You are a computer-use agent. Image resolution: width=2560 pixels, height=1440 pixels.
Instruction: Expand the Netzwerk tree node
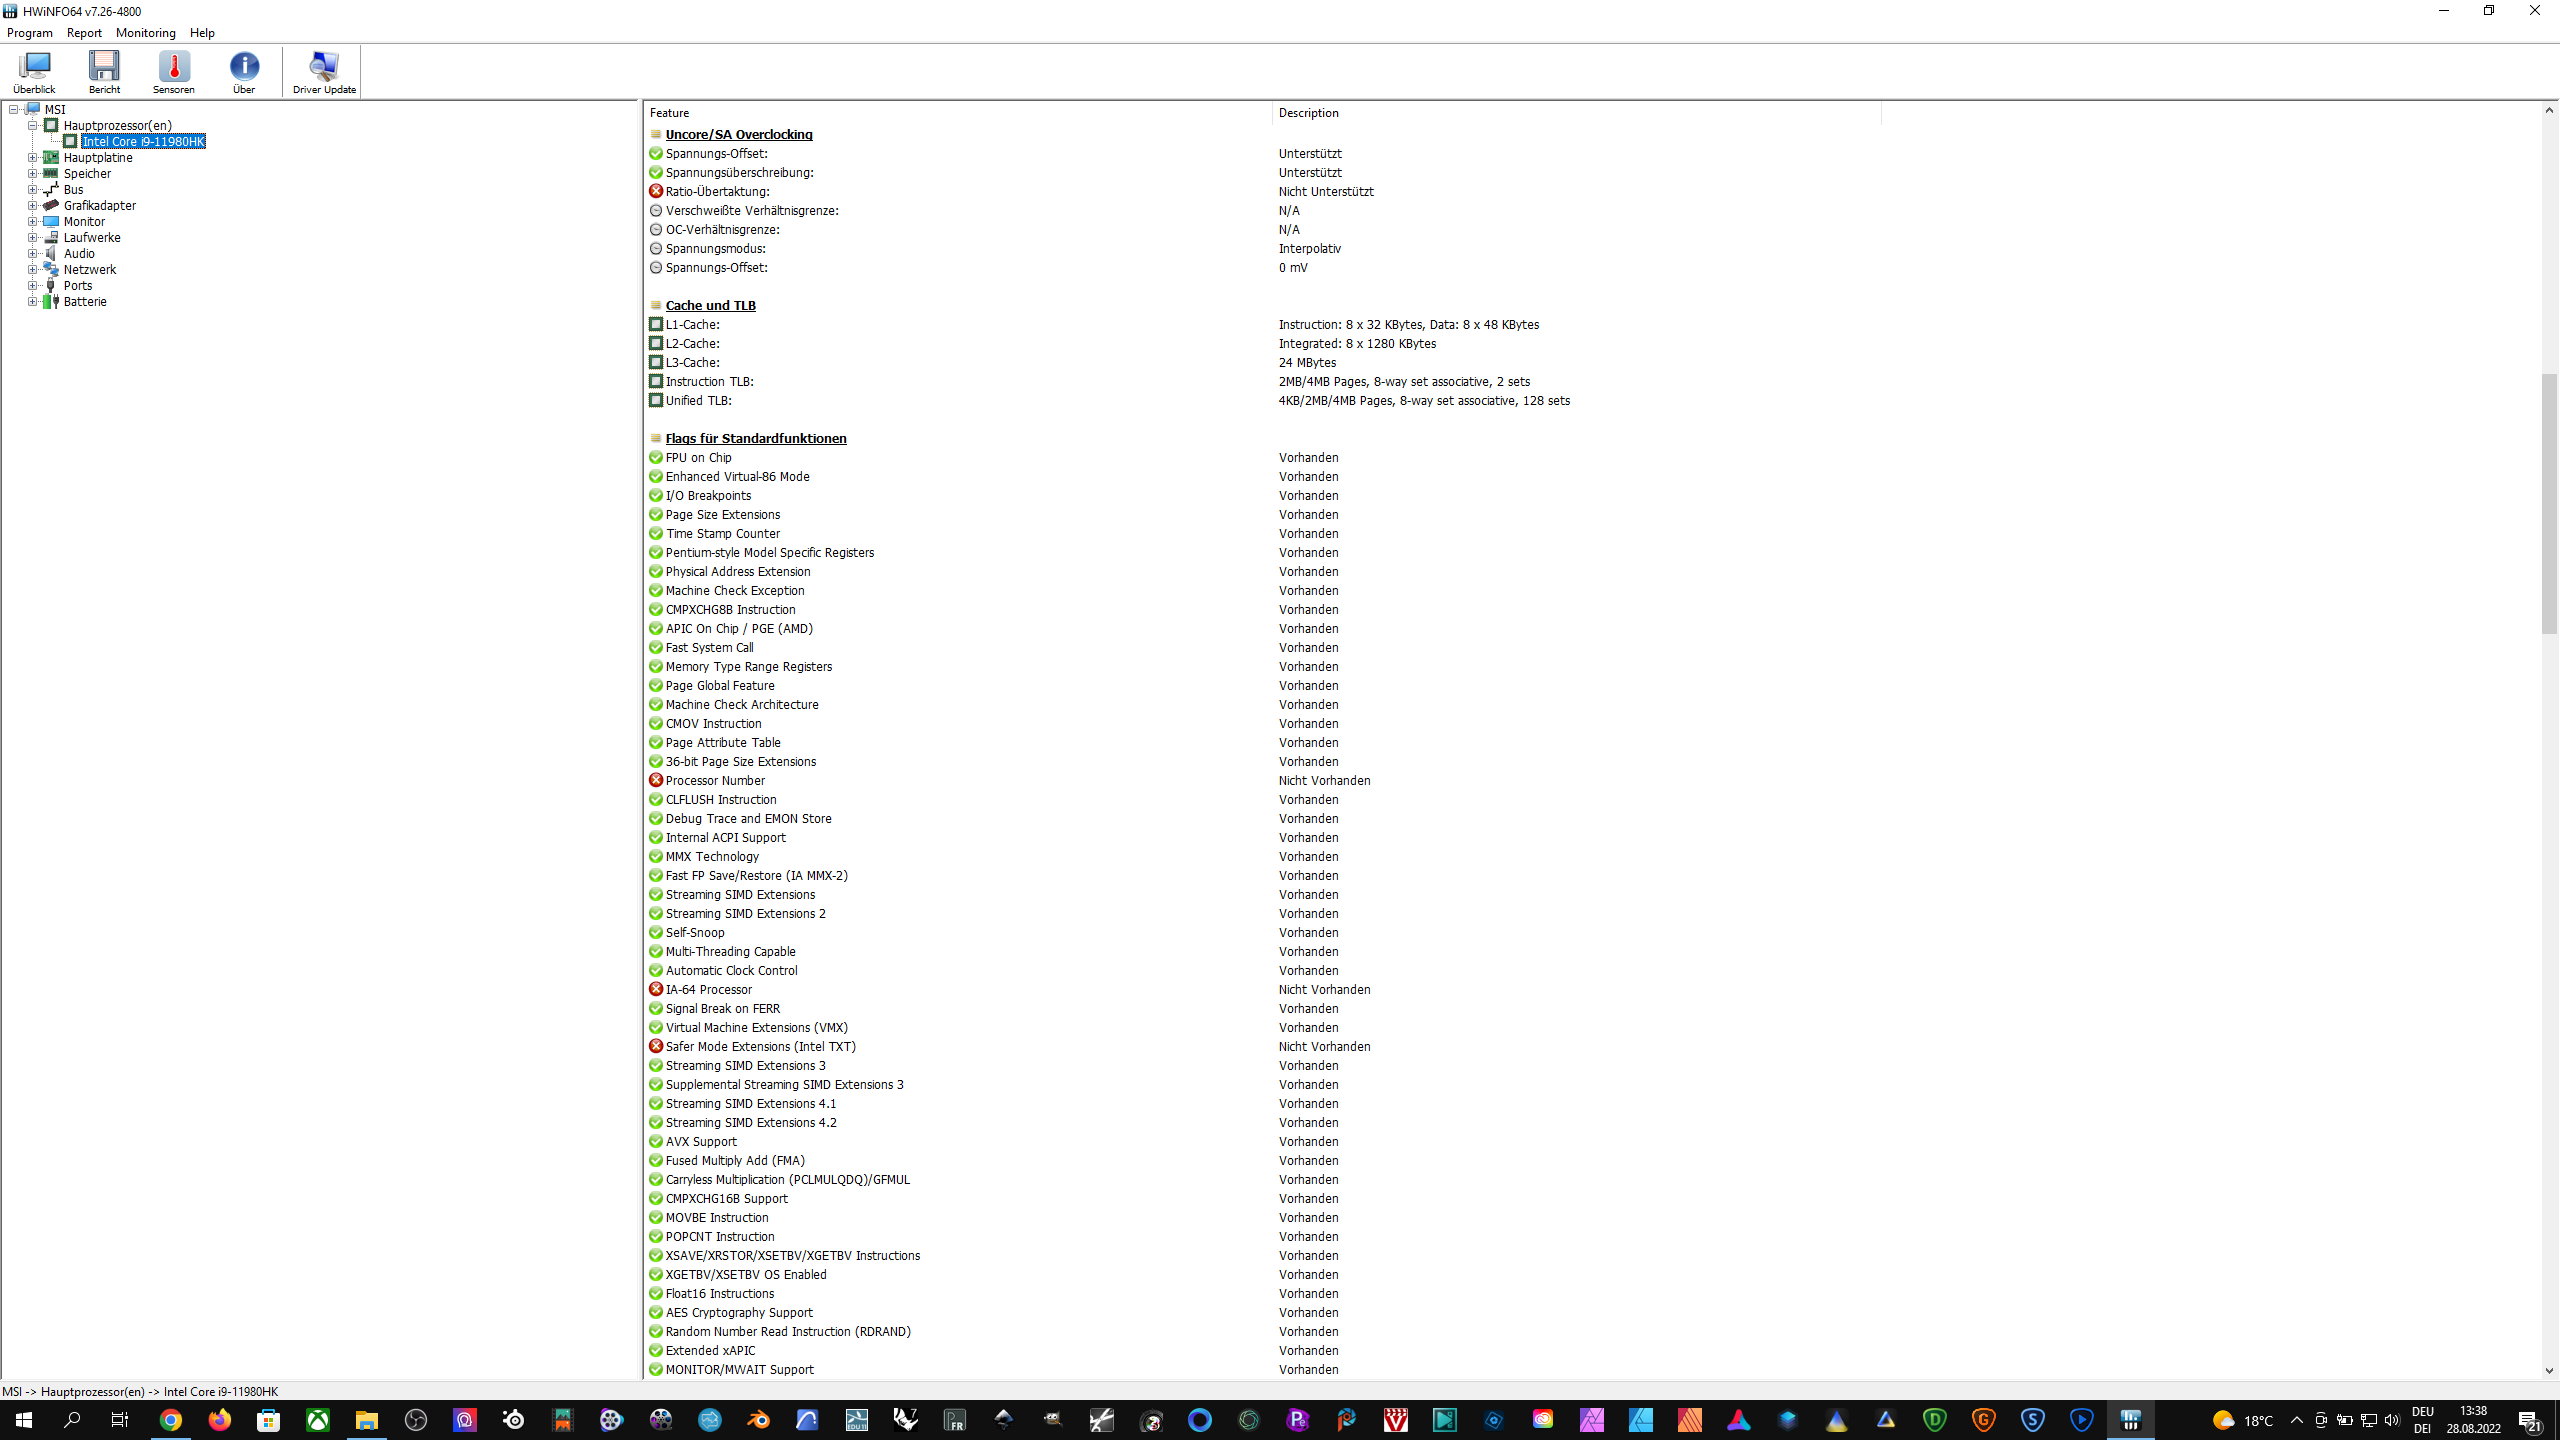click(32, 269)
